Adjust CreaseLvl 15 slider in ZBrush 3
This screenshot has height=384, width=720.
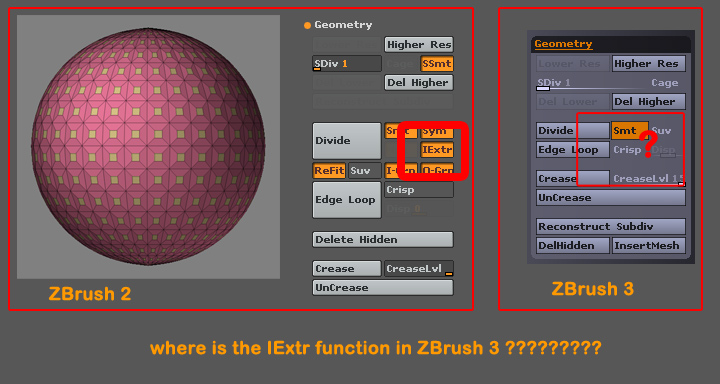coord(649,179)
